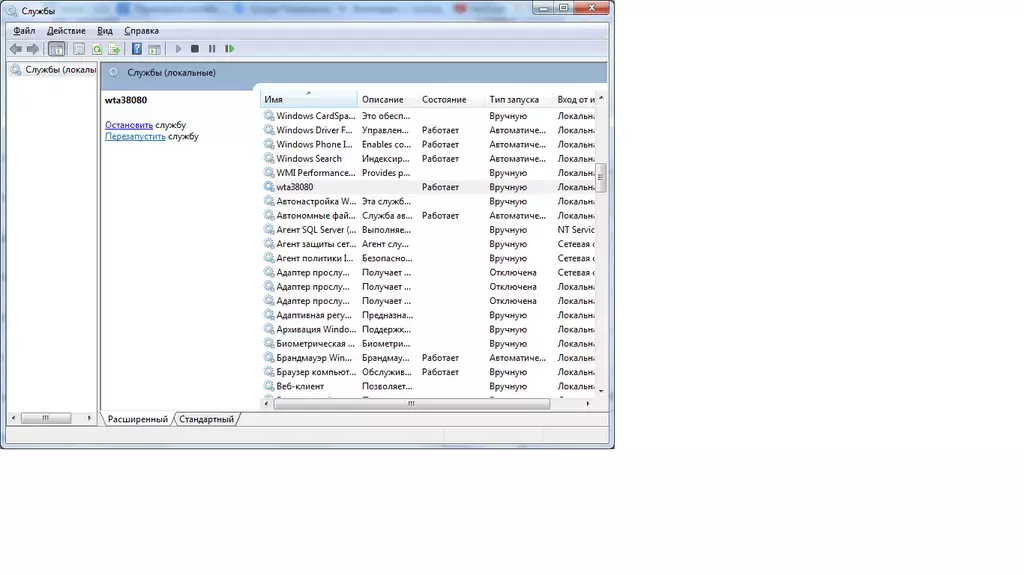Select the Windows Phone I... service row
Viewport: 1024px width, 575px height.
428,144
